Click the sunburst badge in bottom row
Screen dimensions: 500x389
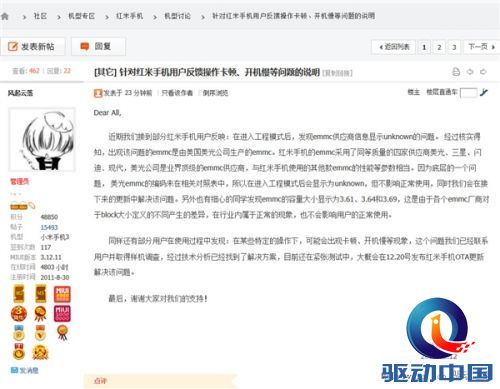40,352
